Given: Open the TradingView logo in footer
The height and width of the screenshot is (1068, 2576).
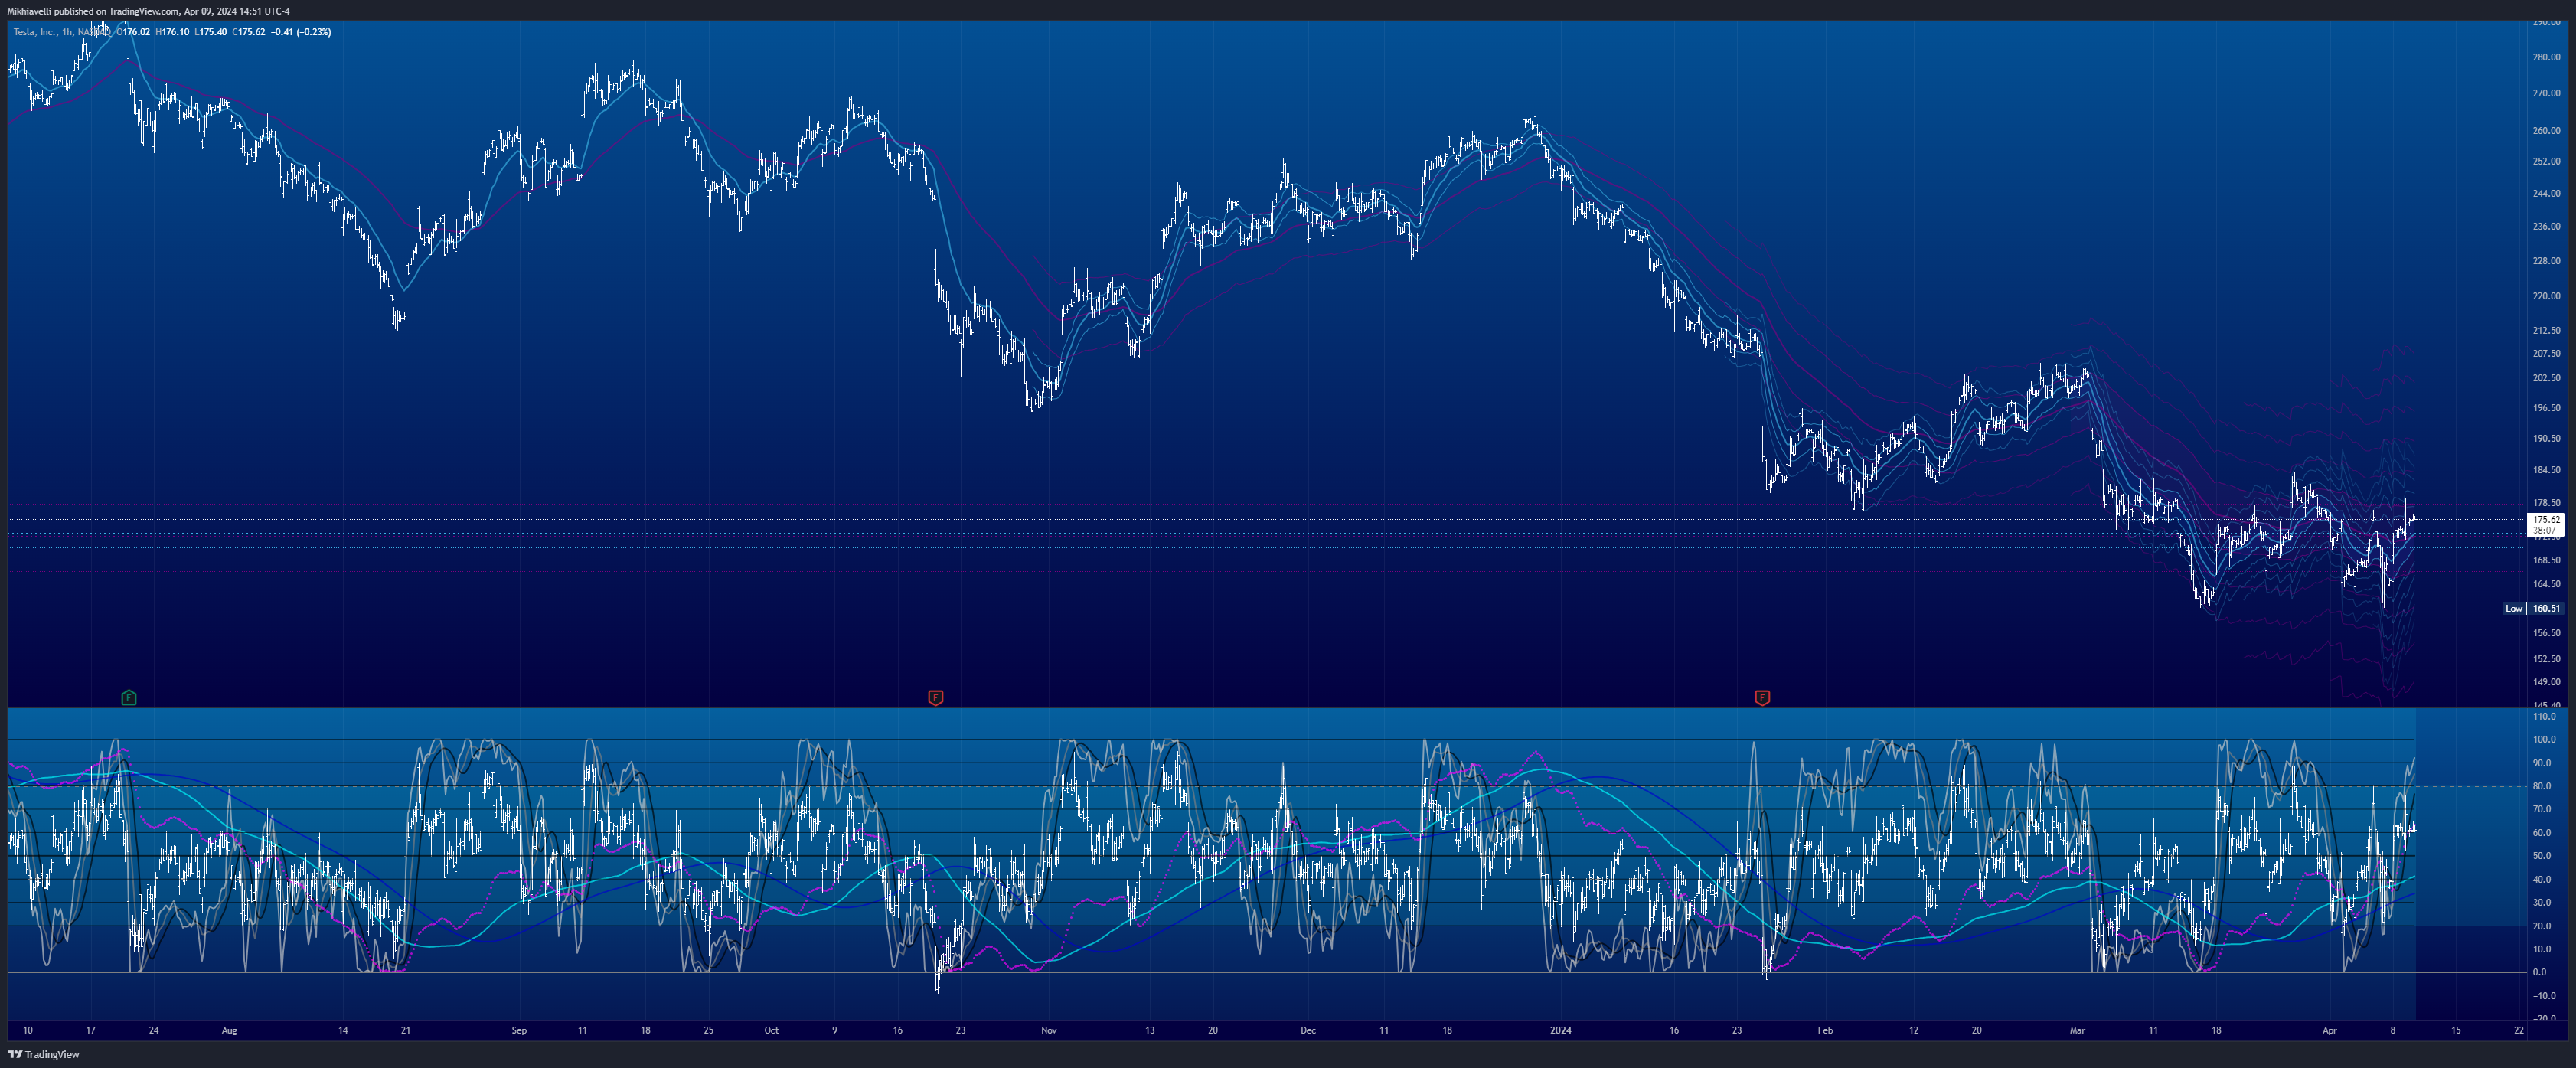Looking at the screenshot, I should pyautogui.click(x=43, y=1054).
